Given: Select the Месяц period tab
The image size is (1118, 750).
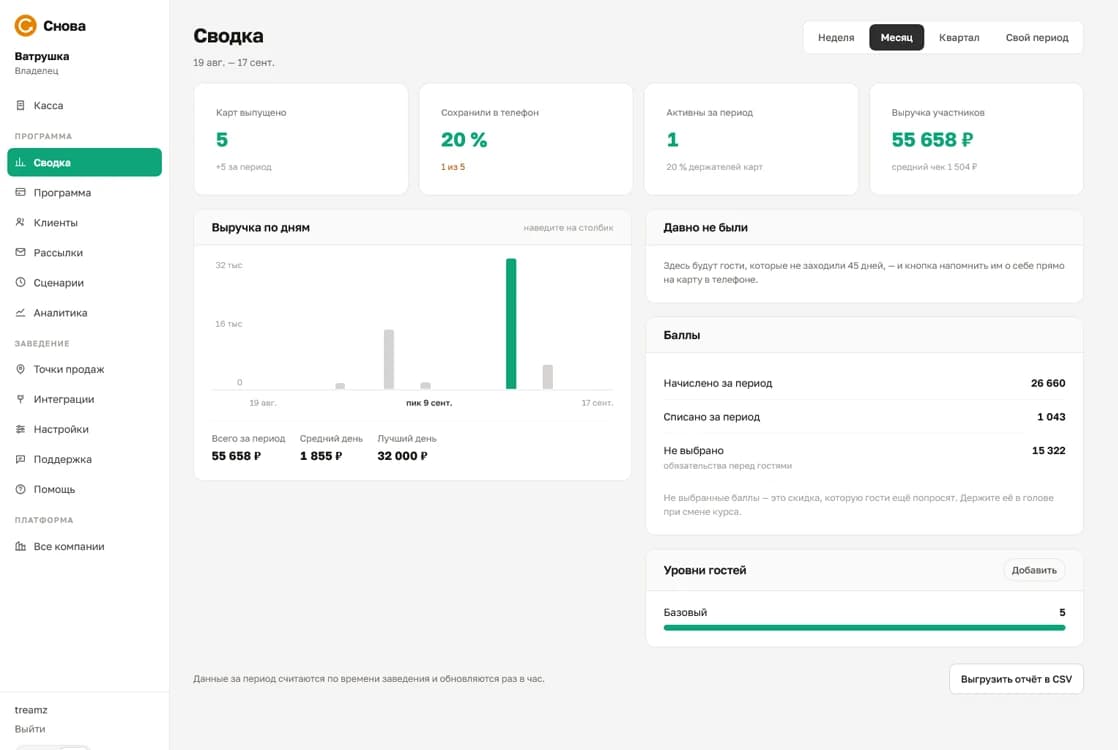Looking at the screenshot, I should tap(896, 38).
